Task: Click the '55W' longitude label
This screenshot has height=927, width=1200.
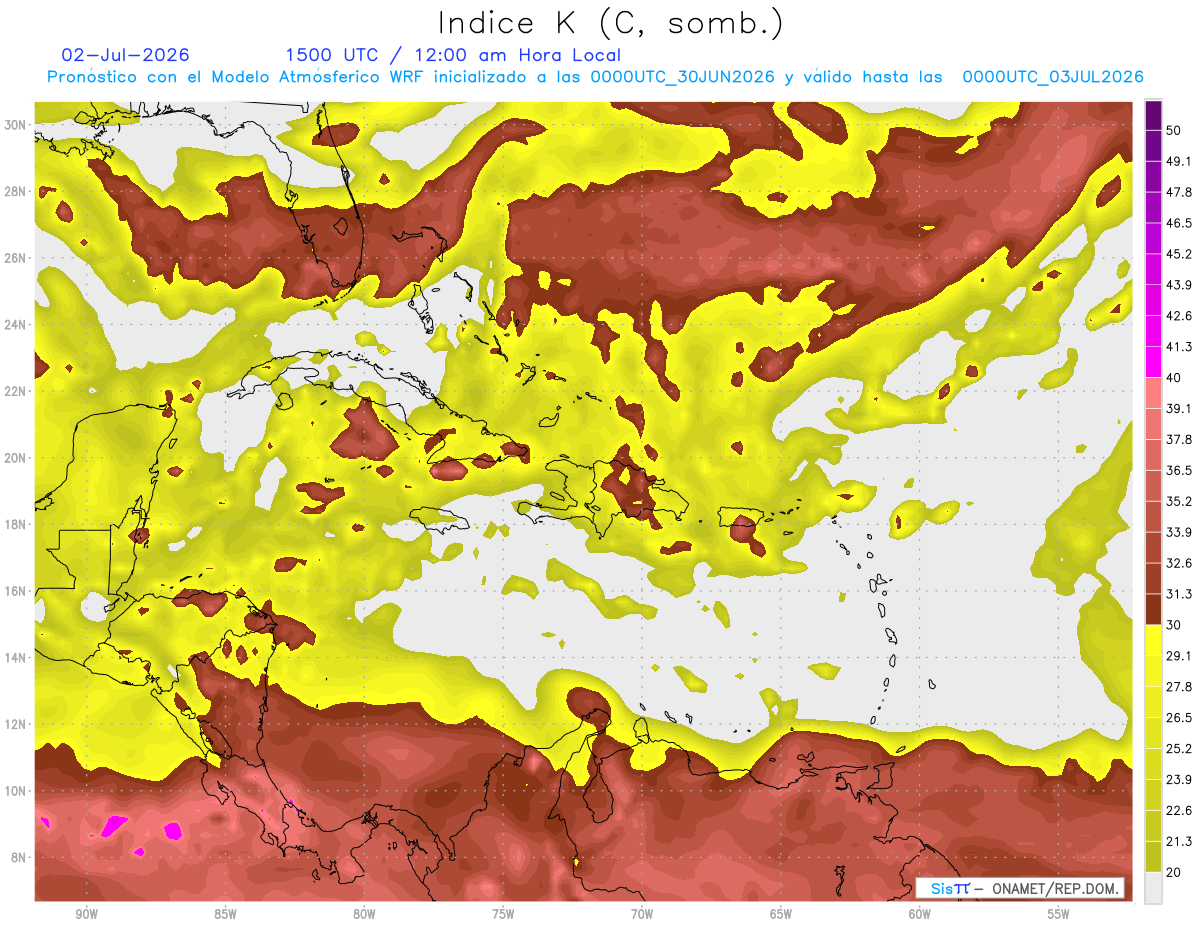Action: [1059, 914]
